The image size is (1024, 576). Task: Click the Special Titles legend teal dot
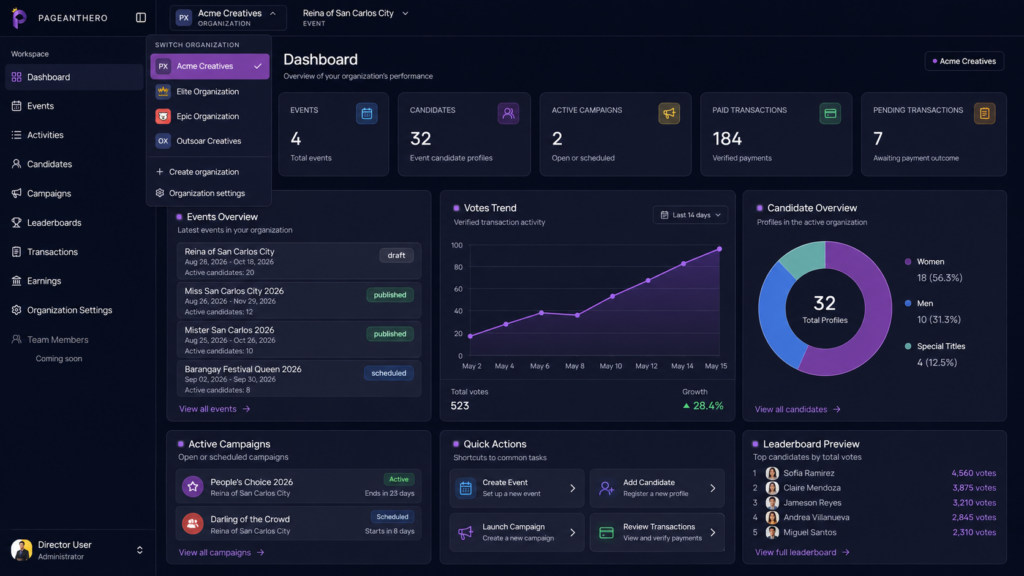(x=908, y=346)
